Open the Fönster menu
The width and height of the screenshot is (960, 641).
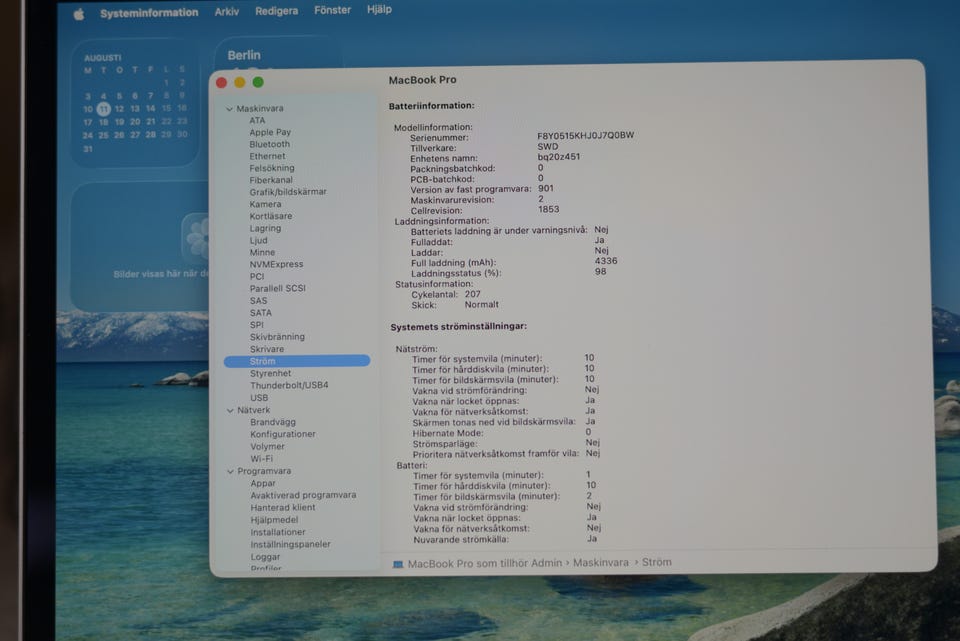click(x=332, y=10)
